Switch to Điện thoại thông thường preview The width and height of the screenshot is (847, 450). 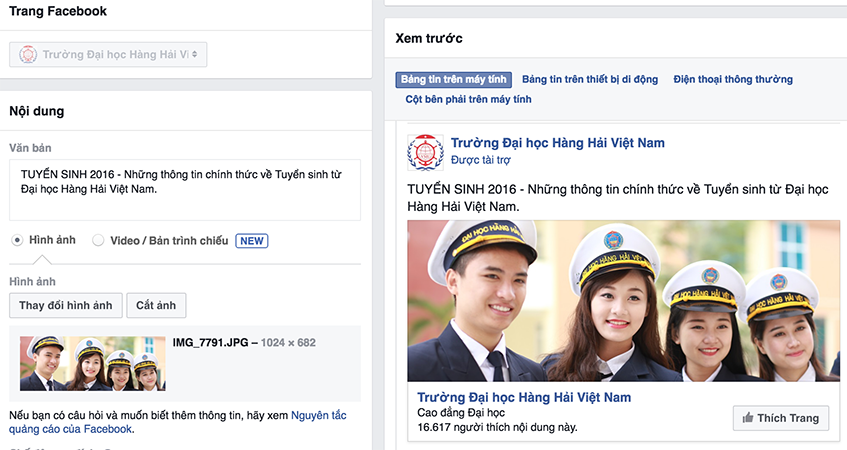coord(733,79)
